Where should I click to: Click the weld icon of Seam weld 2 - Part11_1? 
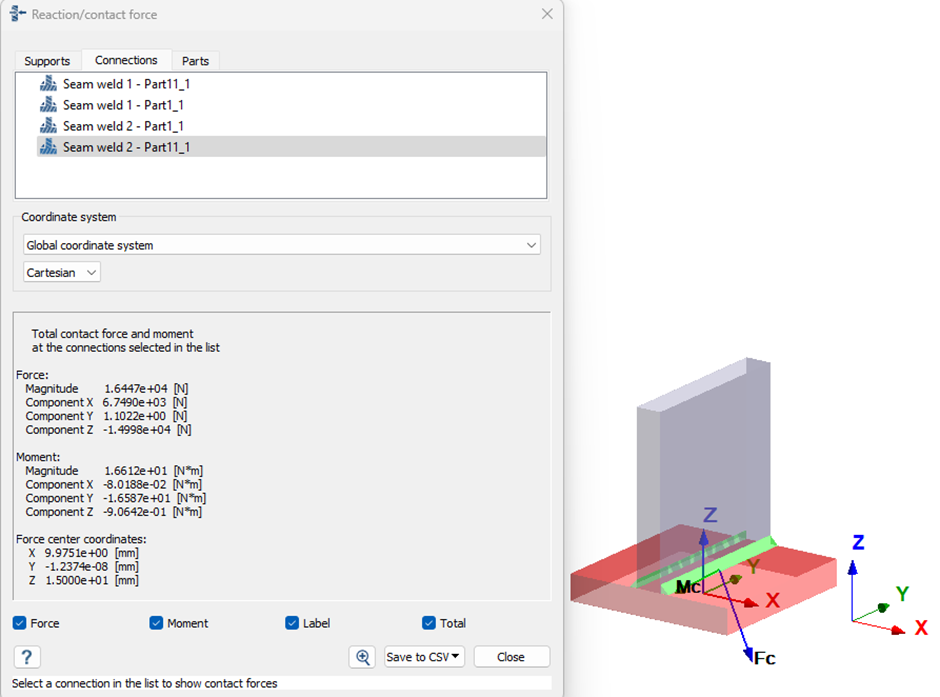coord(48,147)
